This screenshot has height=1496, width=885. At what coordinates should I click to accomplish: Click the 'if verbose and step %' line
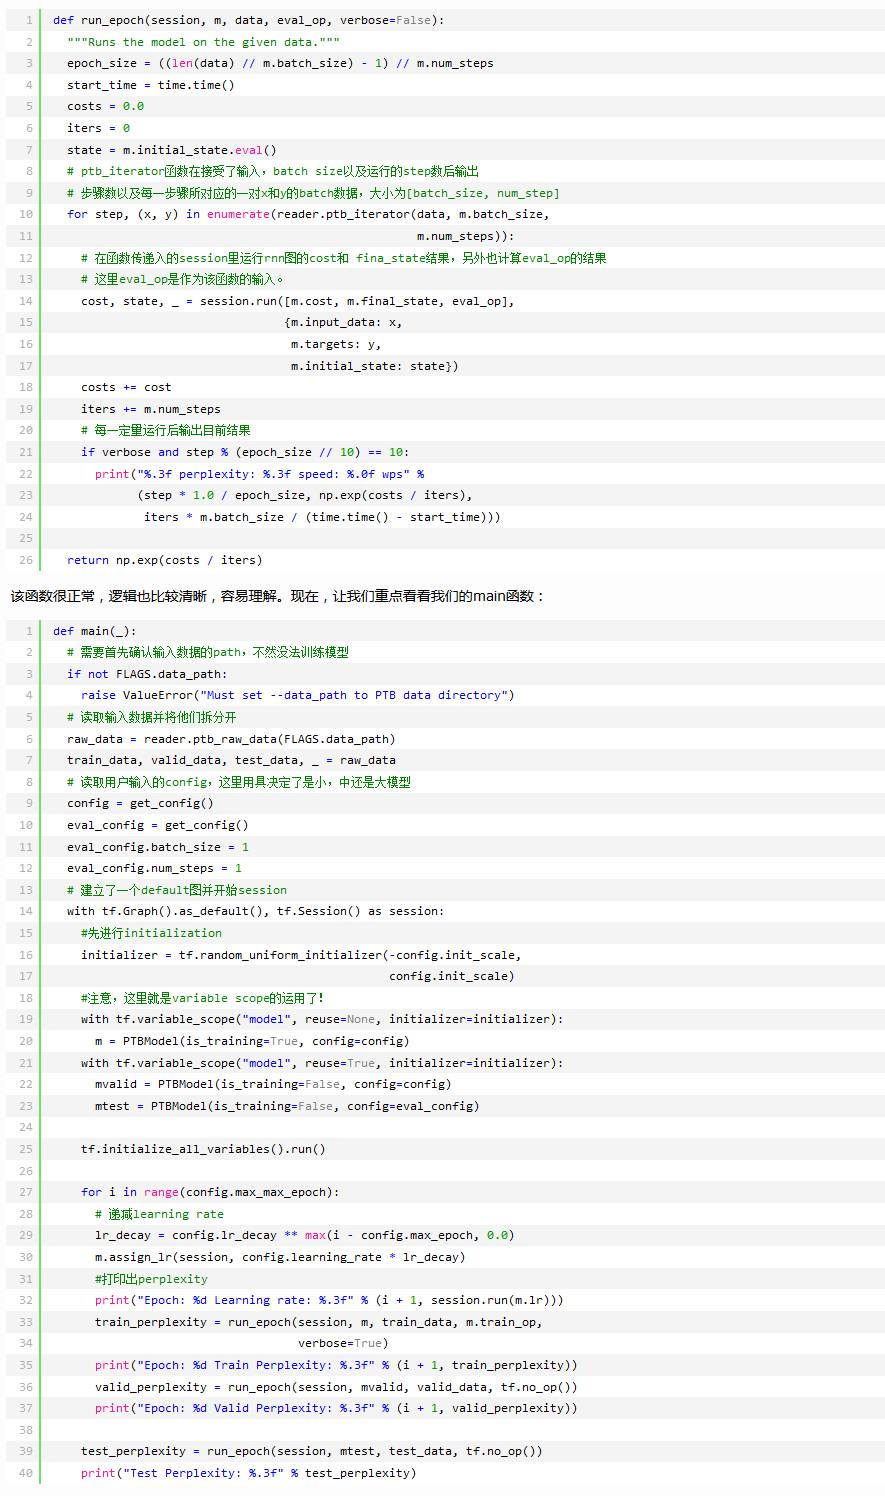pos(245,452)
